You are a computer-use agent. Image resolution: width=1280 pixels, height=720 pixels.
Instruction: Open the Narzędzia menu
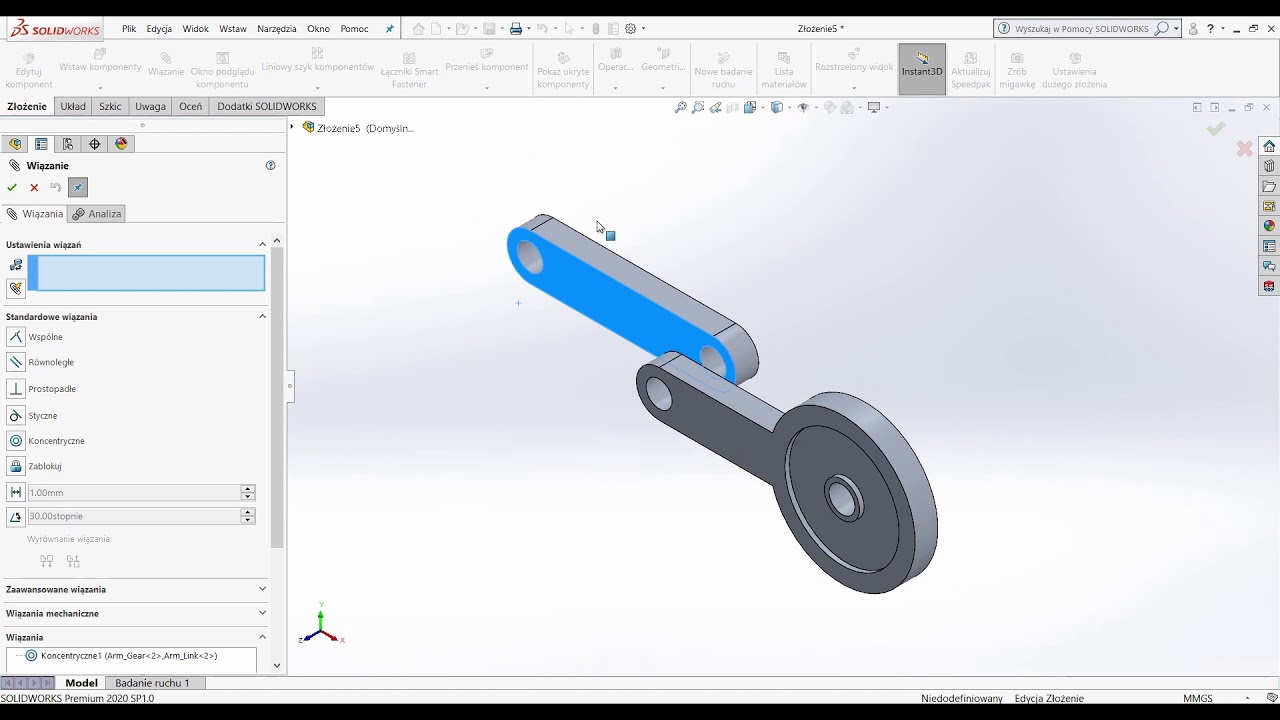point(277,29)
